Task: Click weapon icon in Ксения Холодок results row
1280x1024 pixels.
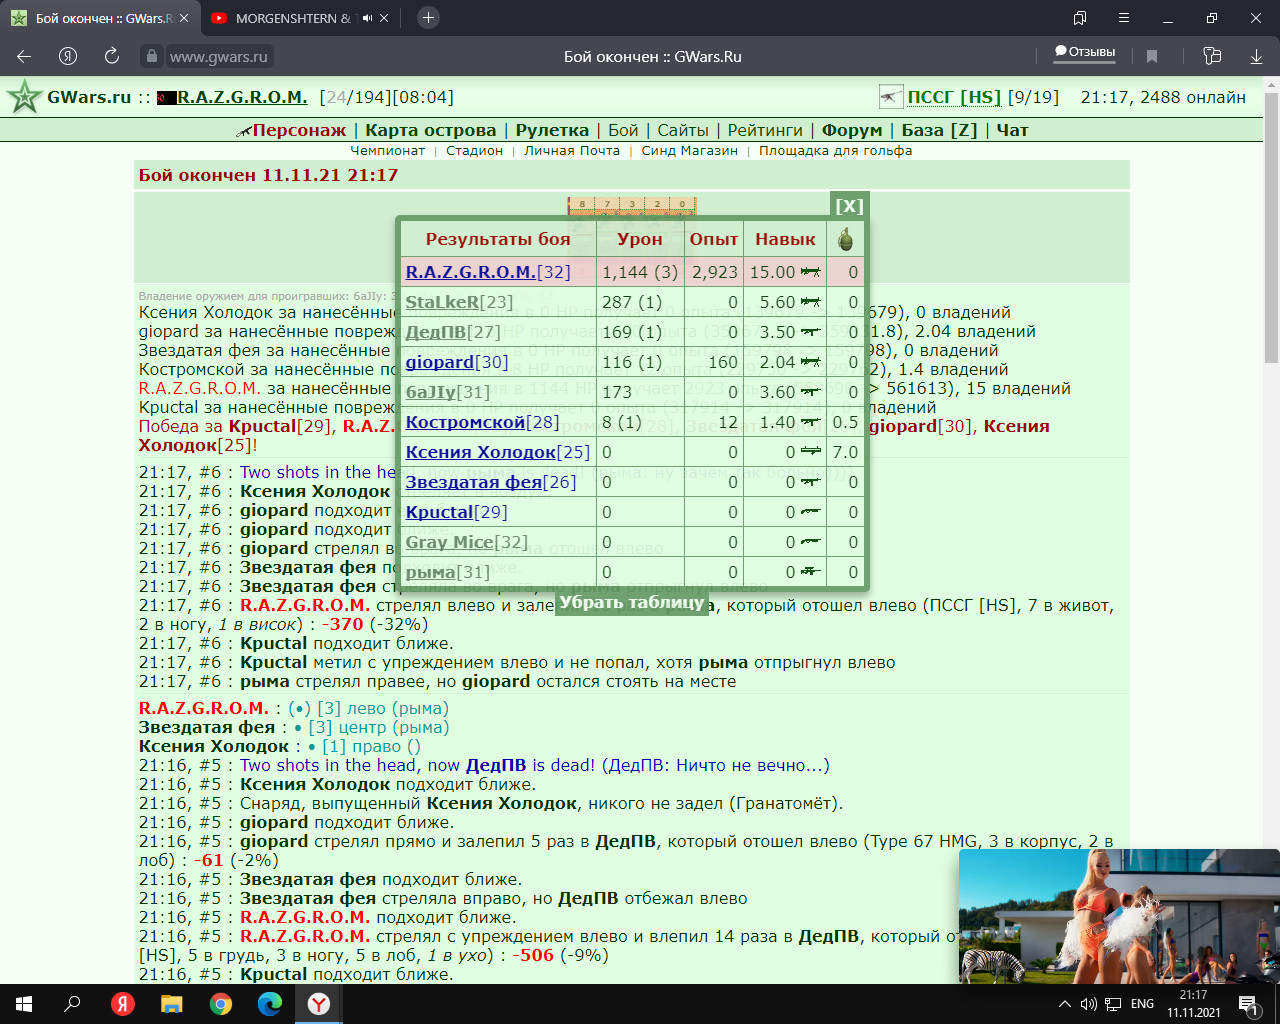Action: 810,452
